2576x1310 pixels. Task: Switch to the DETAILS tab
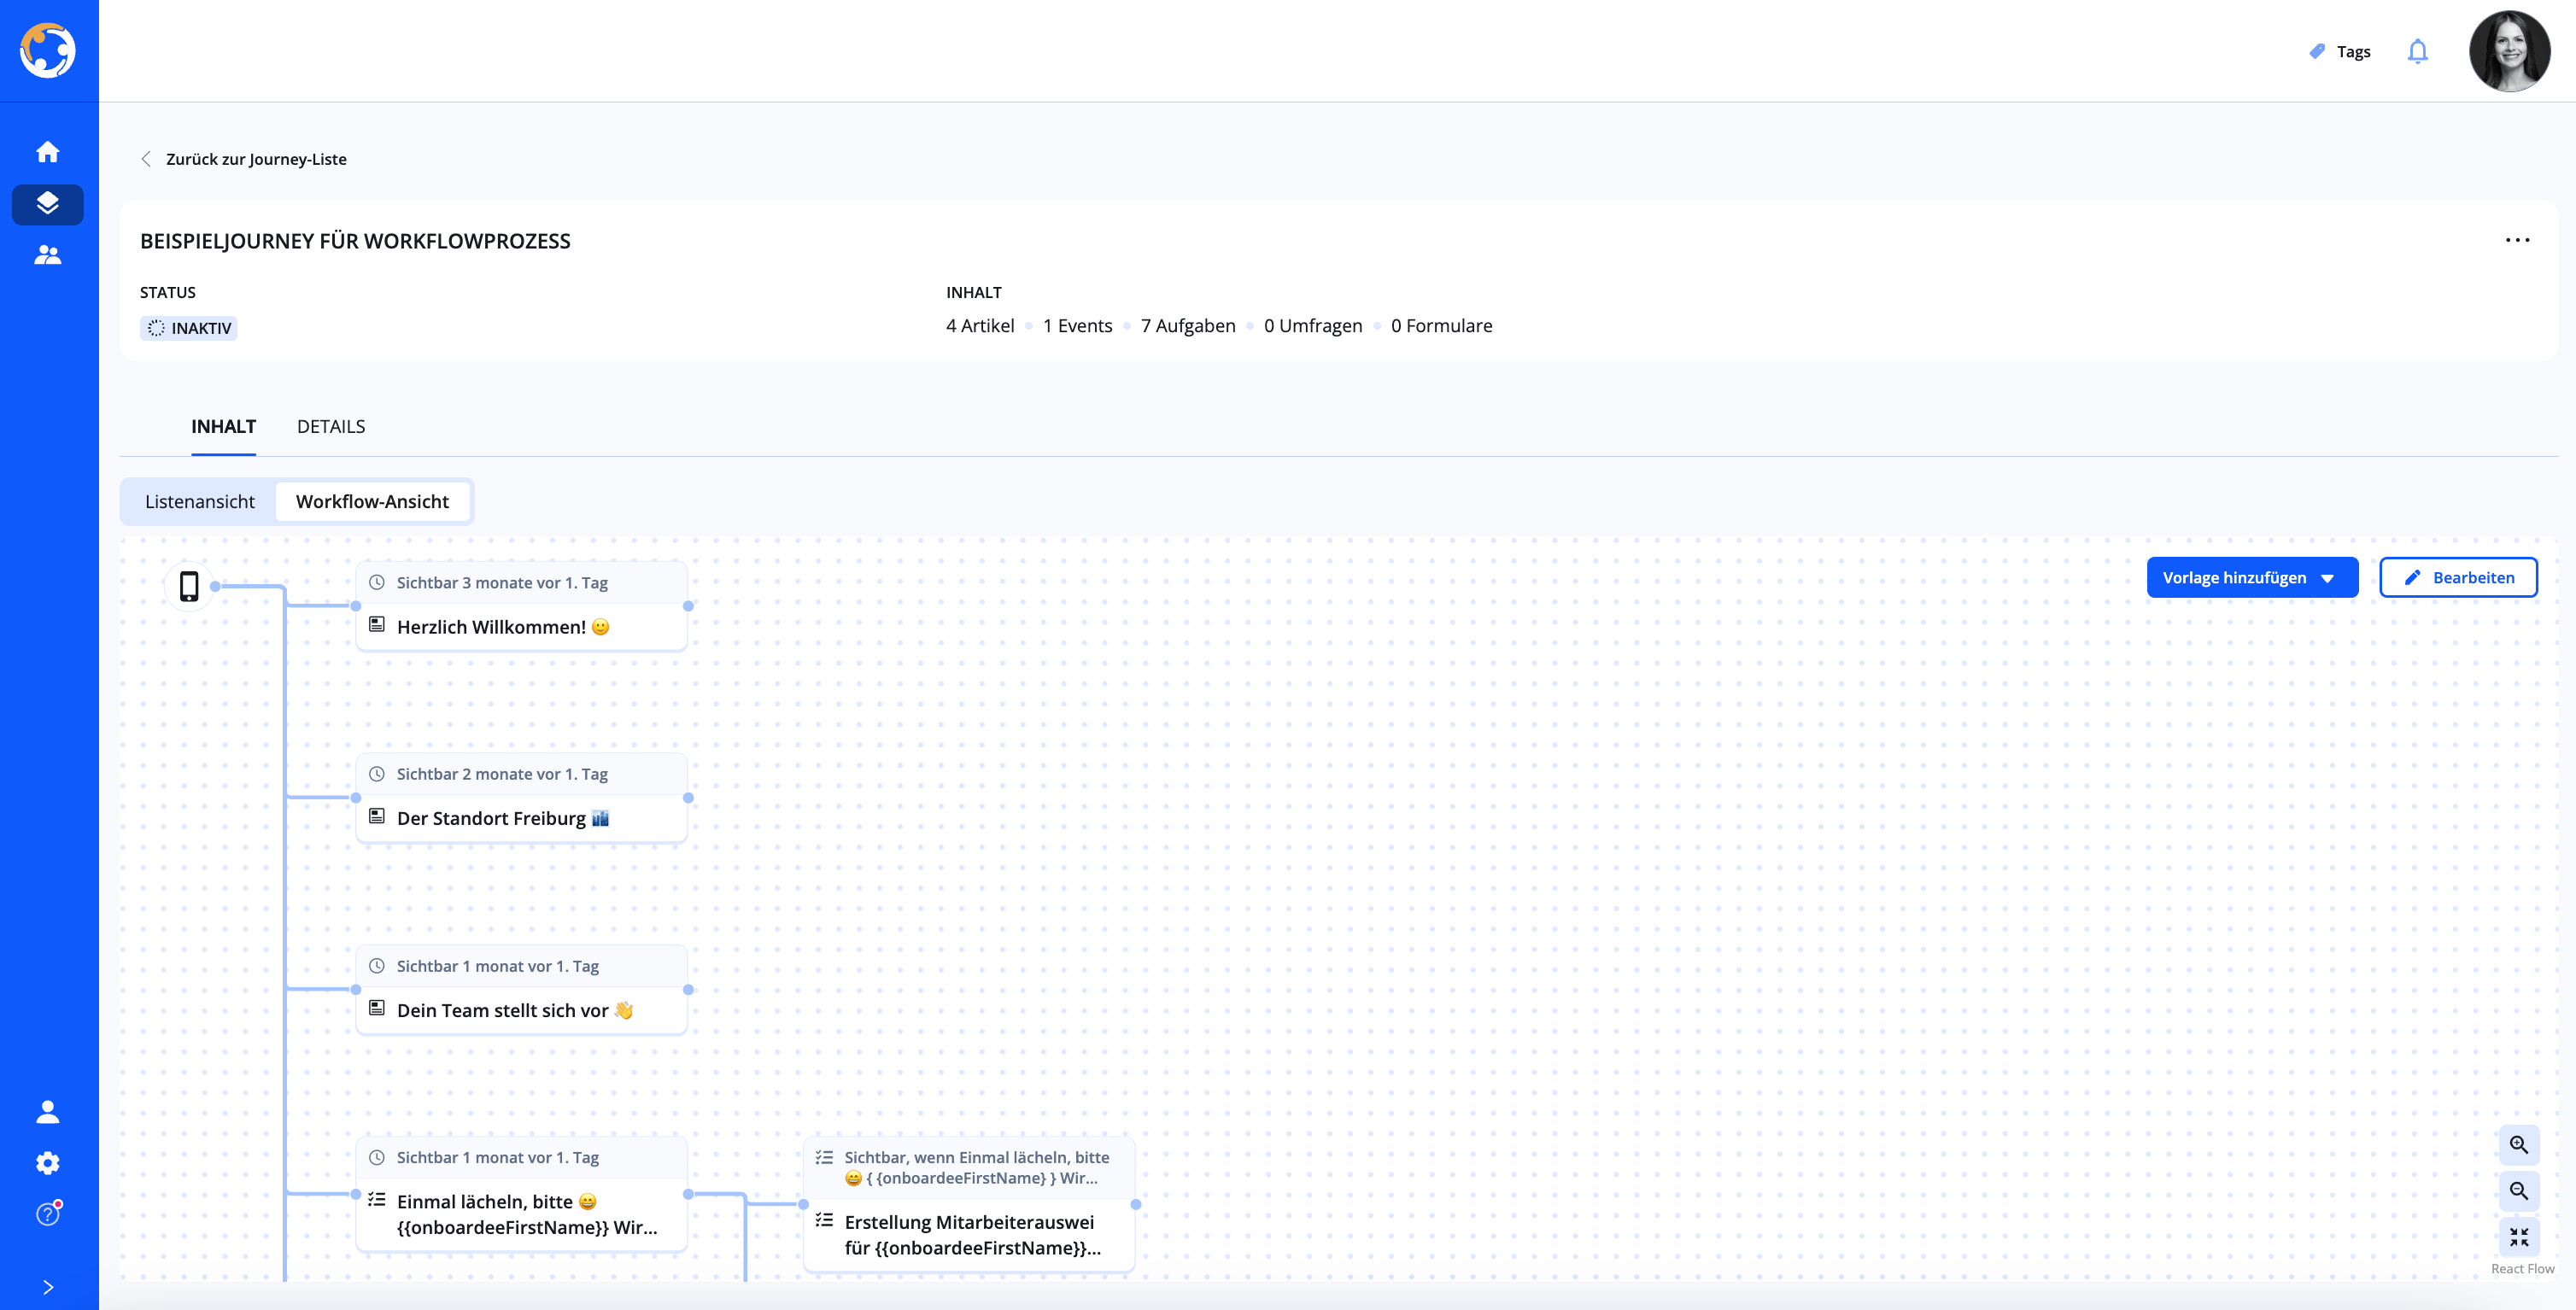click(330, 426)
